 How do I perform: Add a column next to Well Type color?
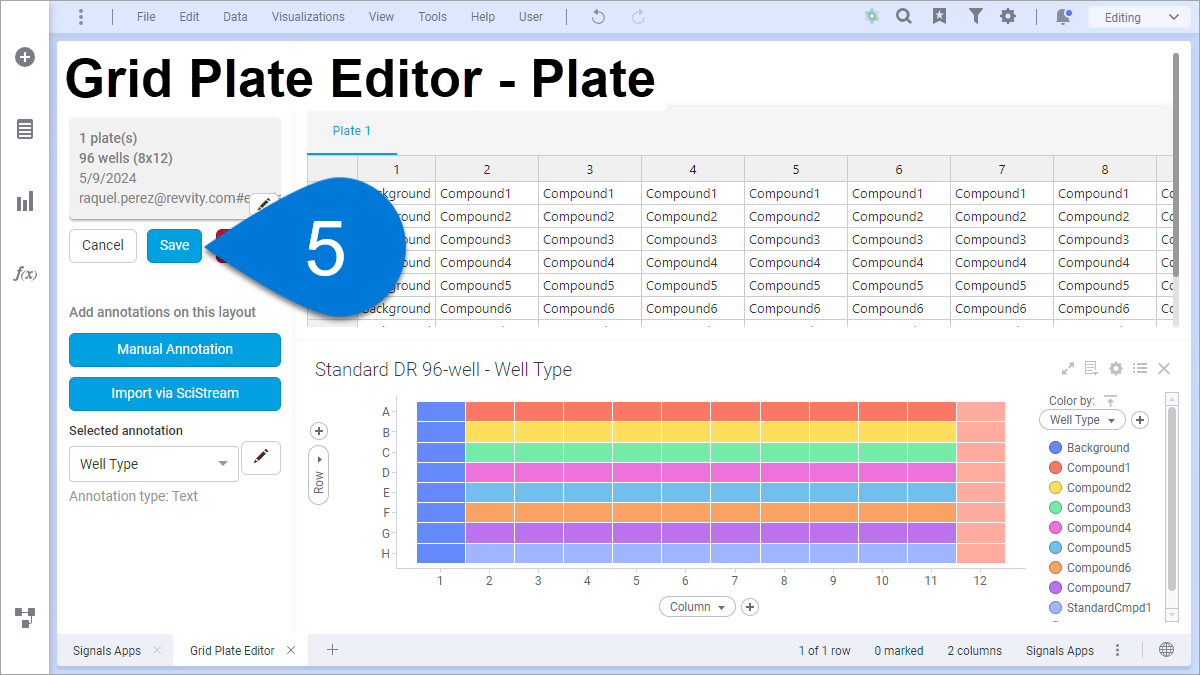(1140, 420)
